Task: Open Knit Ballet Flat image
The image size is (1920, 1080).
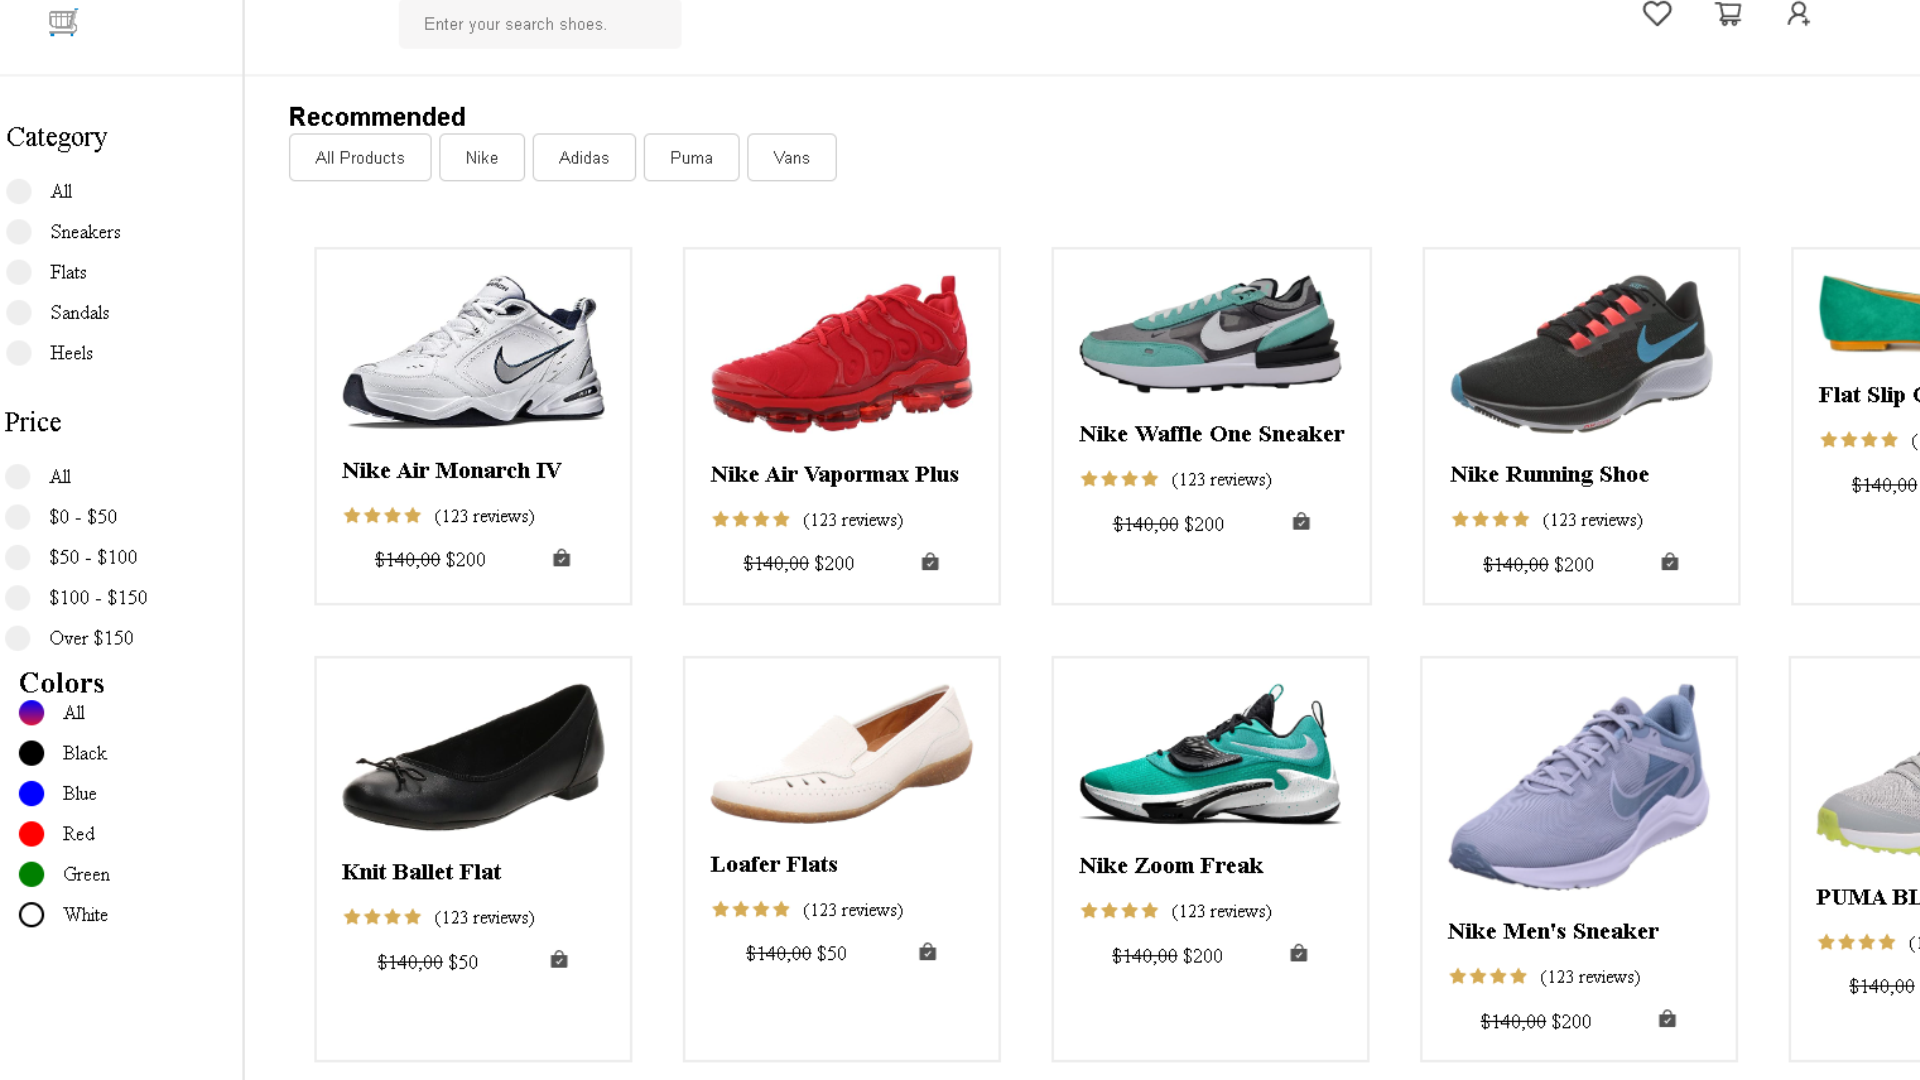Action: click(x=473, y=757)
